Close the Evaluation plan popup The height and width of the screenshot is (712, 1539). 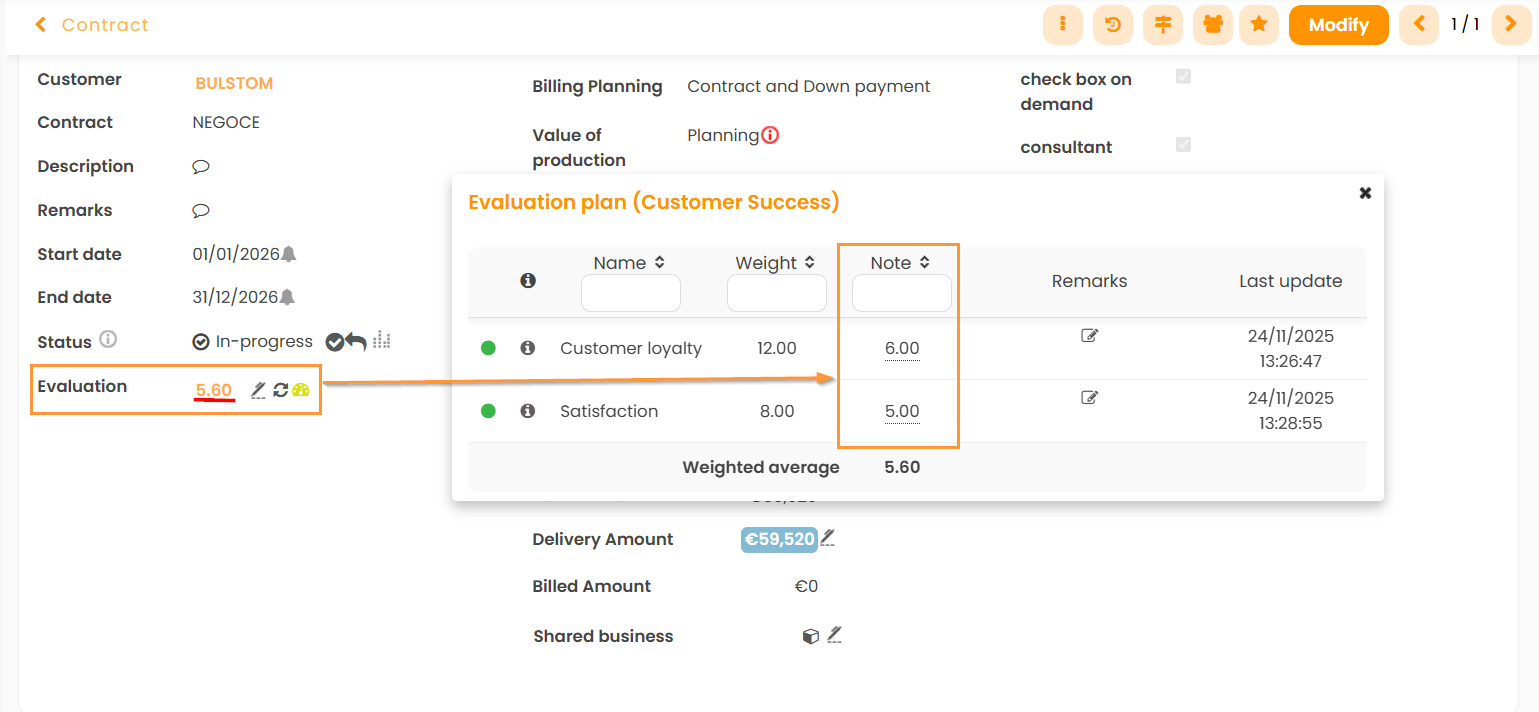[x=1365, y=193]
